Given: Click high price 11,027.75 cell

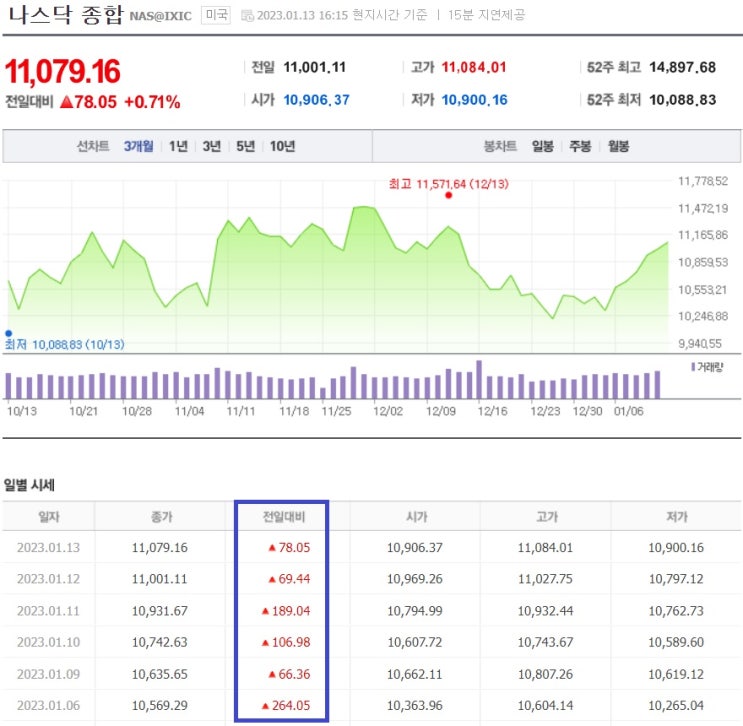Looking at the screenshot, I should 545,579.
